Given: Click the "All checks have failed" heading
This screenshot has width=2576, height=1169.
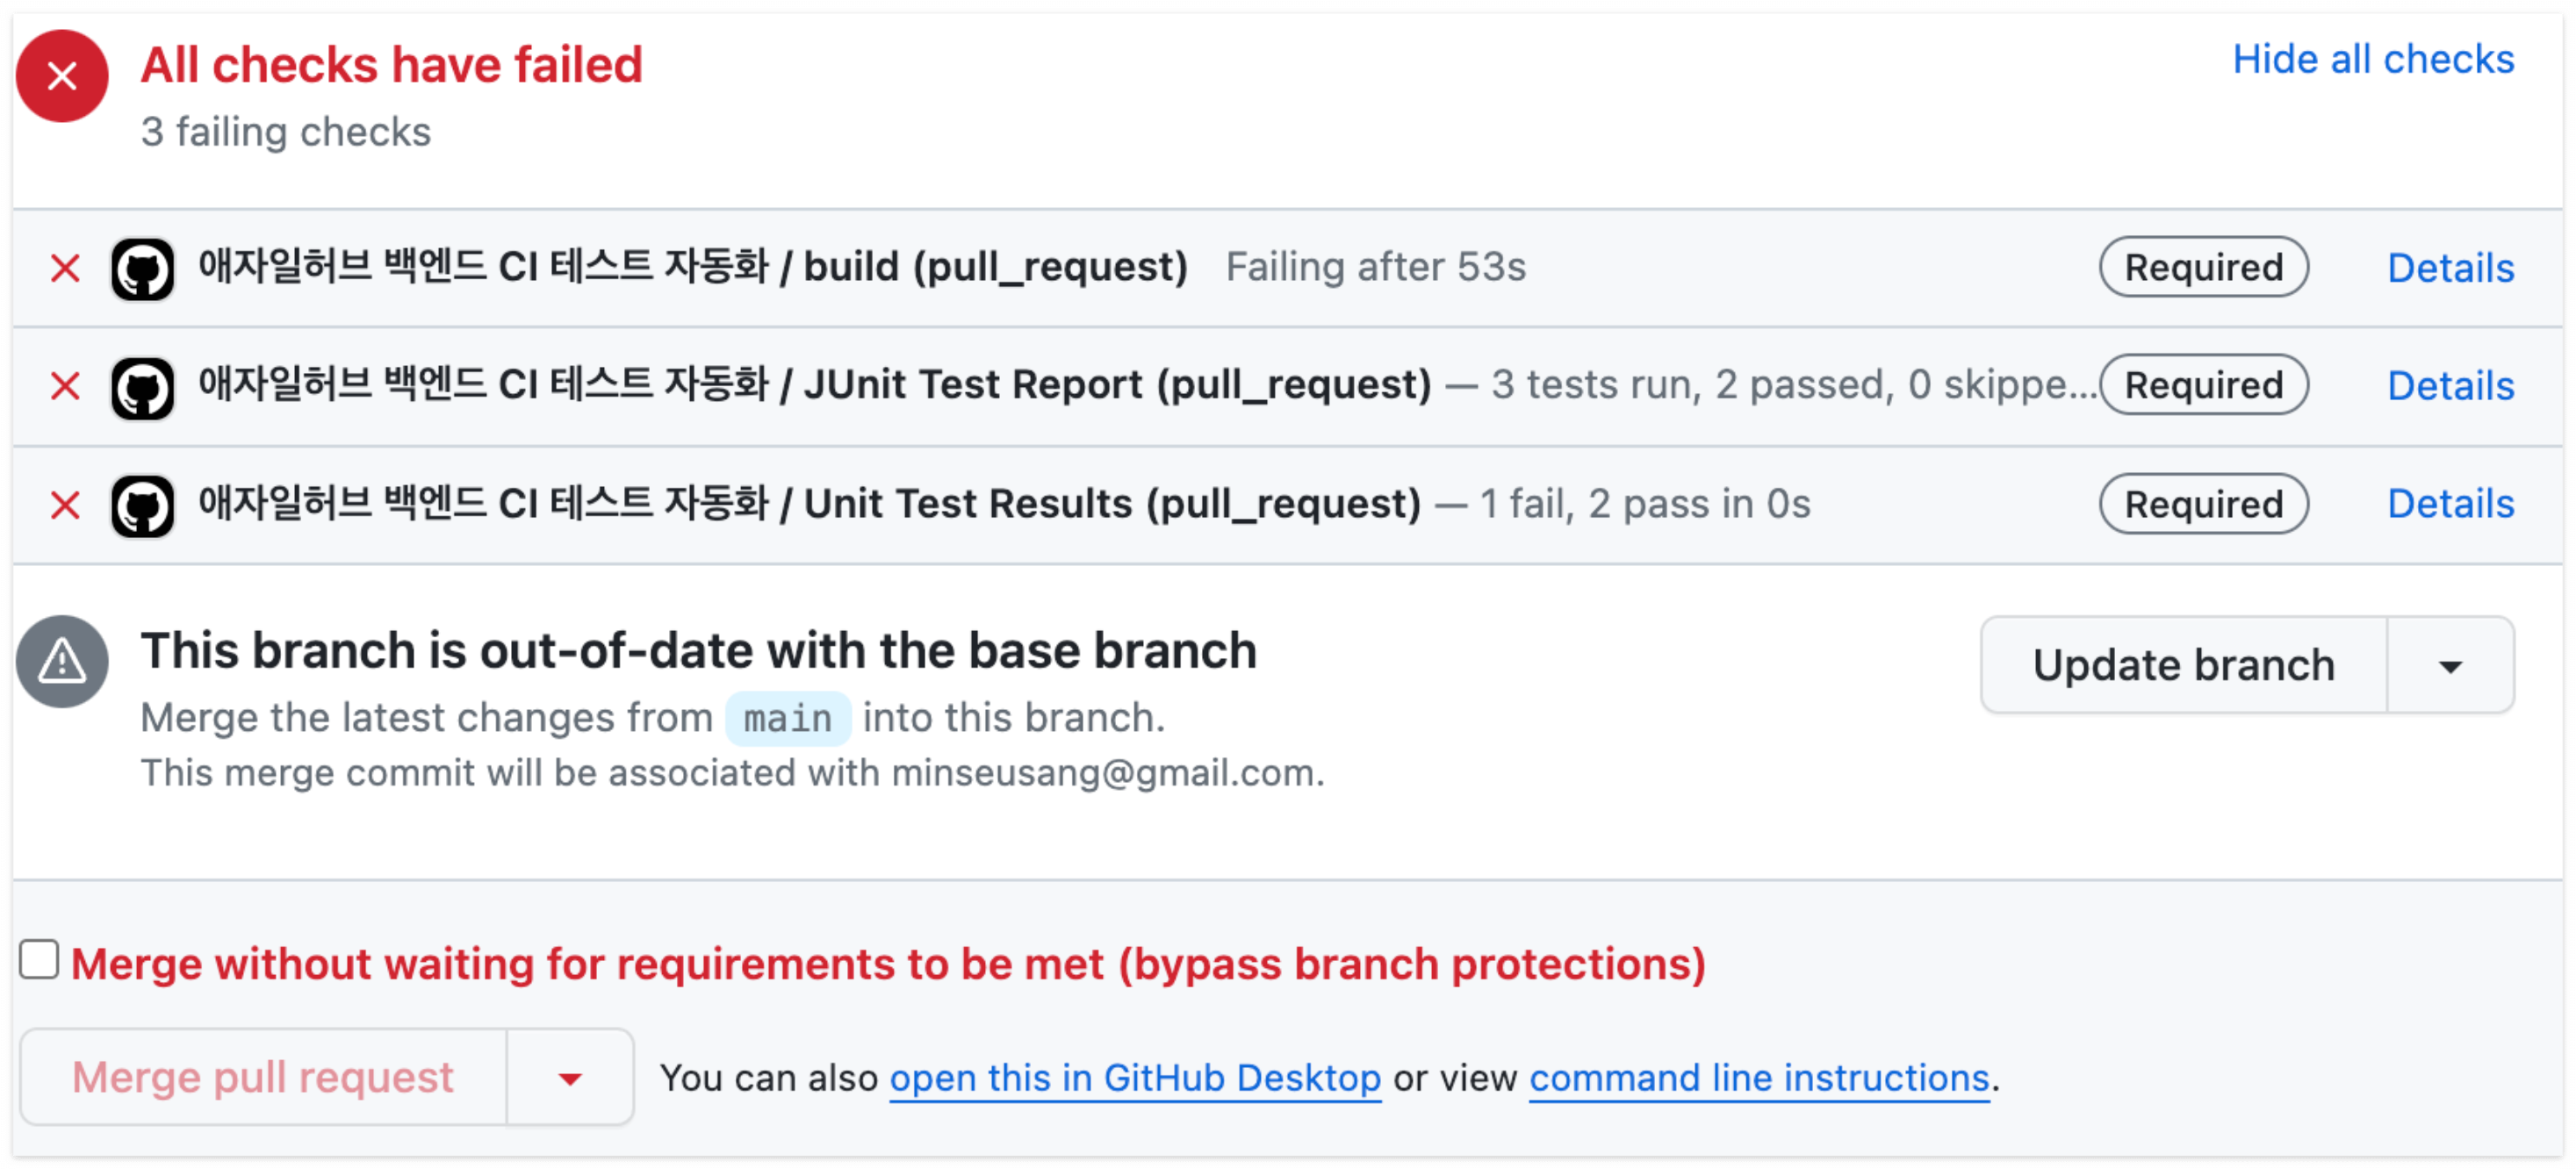Looking at the screenshot, I should [391, 65].
